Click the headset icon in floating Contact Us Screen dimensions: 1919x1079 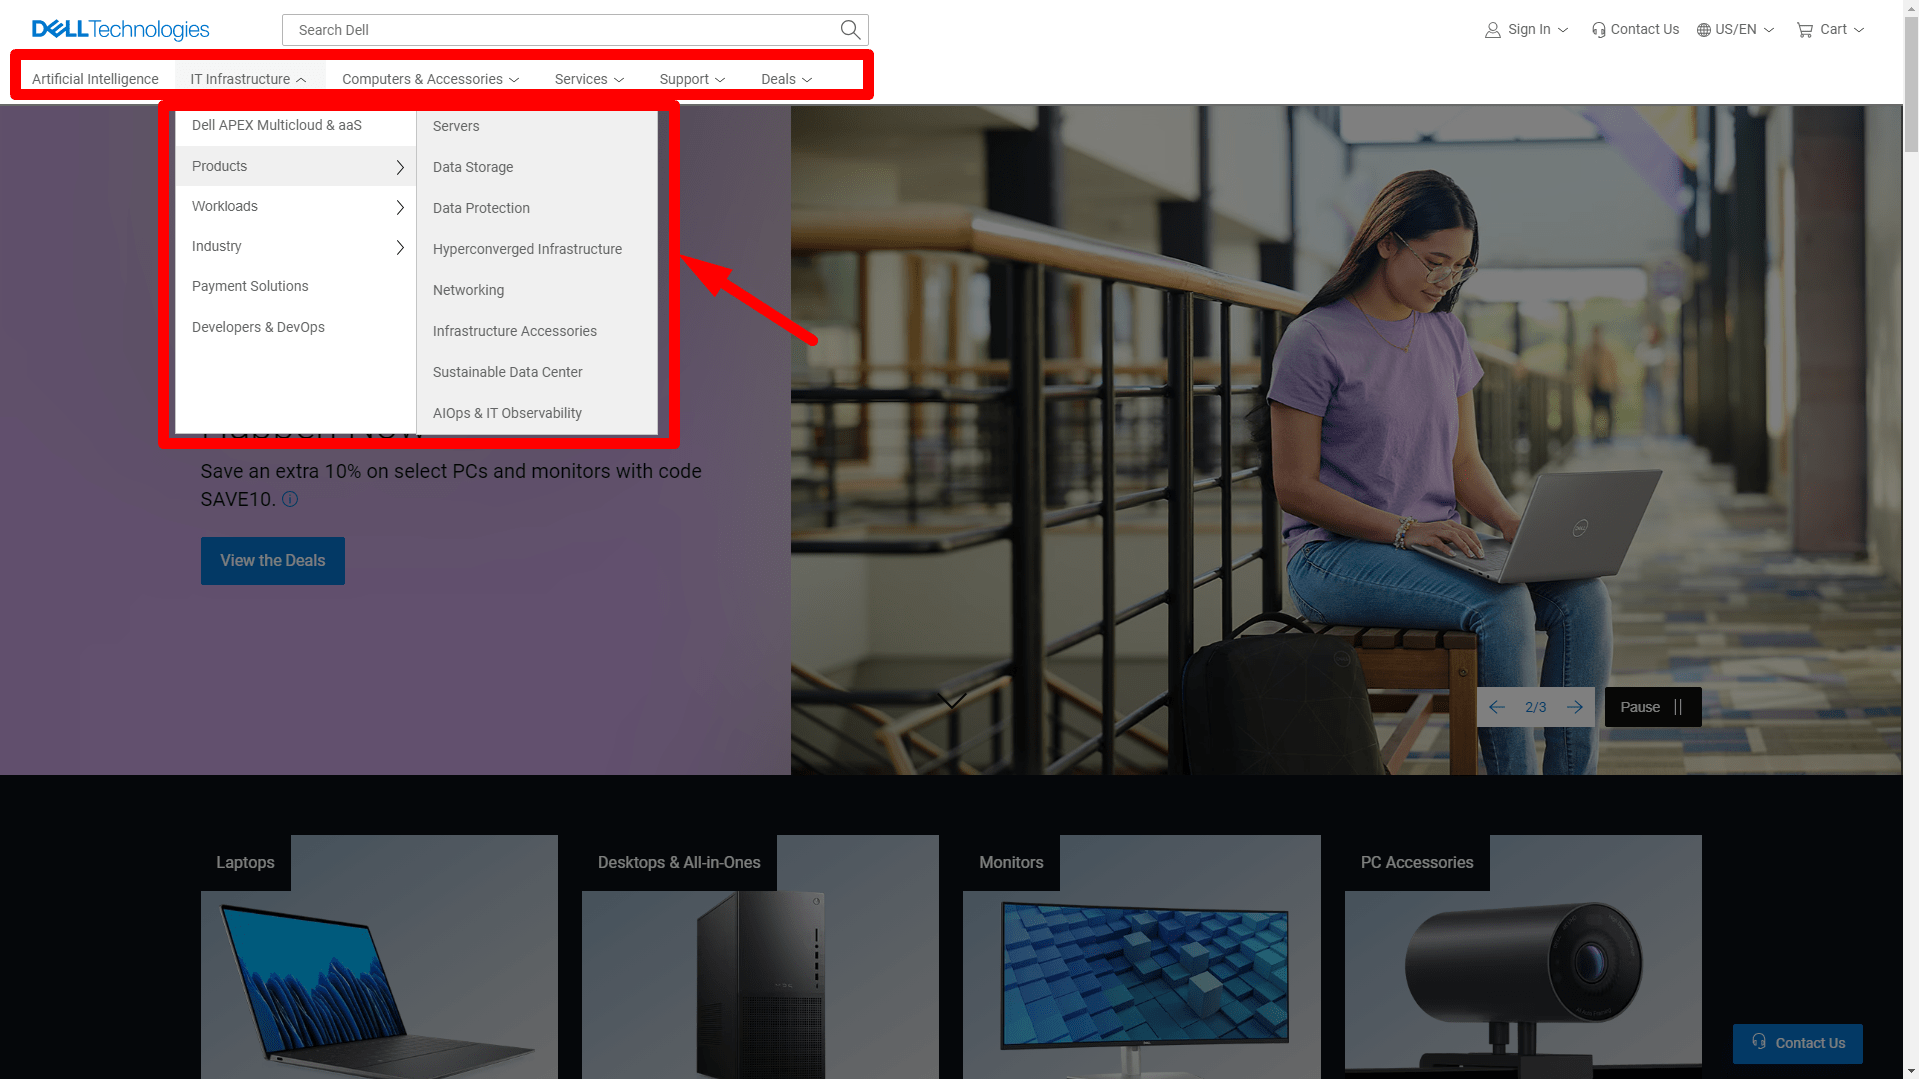pyautogui.click(x=1759, y=1042)
